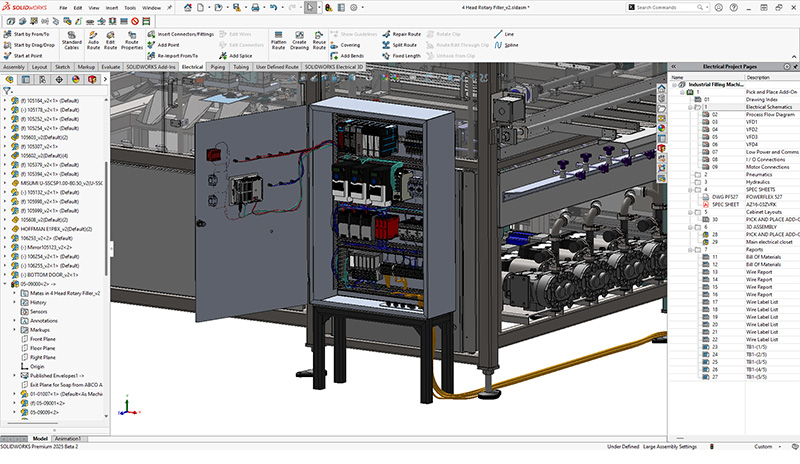This screenshot has width=800, height=464.
Task: Click the red no-entry icon in the quick toolbar
Action: [135, 21]
